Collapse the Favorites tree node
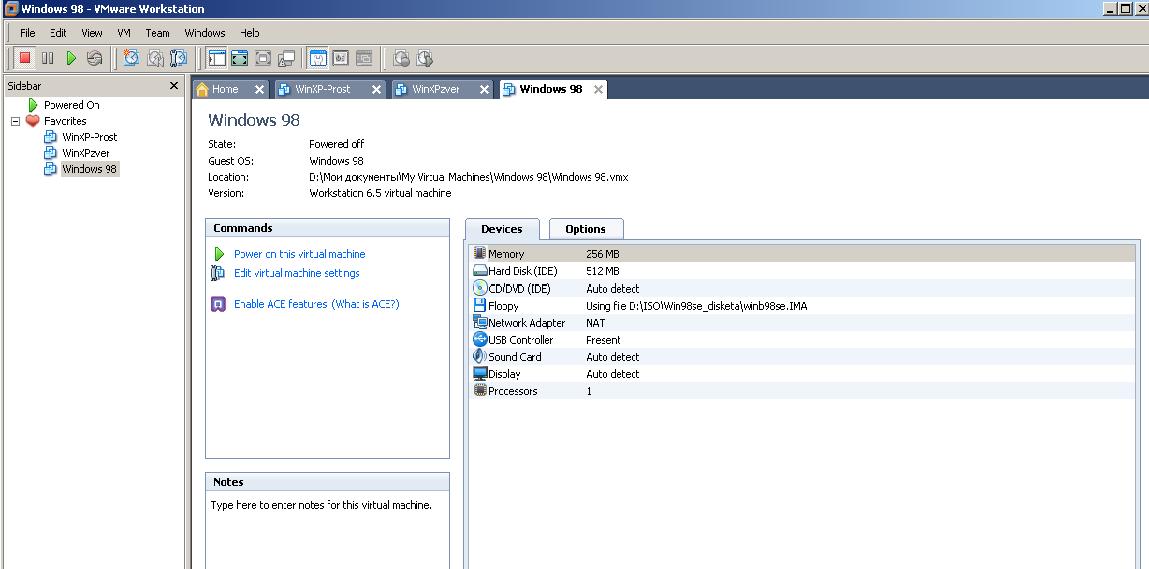Viewport: 1149px width, 569px height. tap(15, 121)
